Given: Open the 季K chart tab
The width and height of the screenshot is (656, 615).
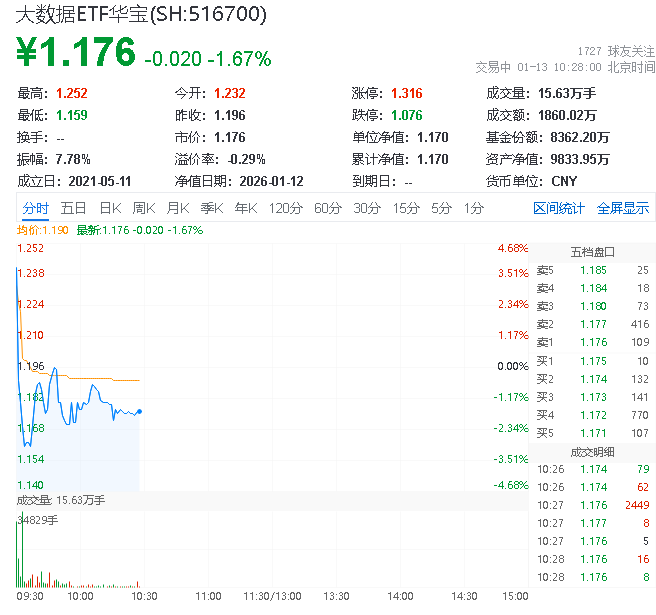Looking at the screenshot, I should [212, 208].
